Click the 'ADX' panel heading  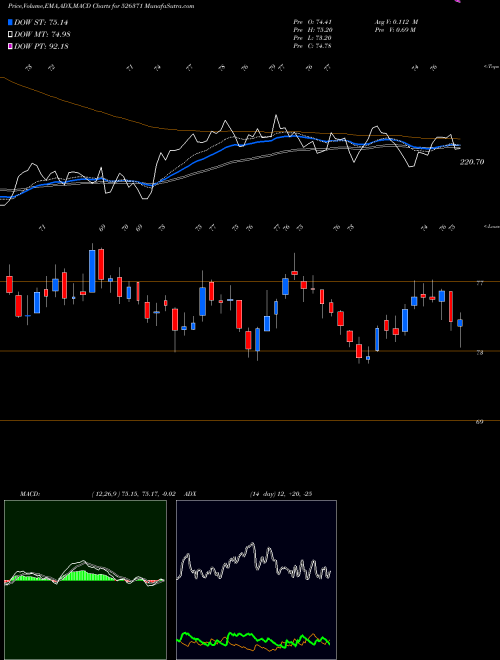(191, 494)
